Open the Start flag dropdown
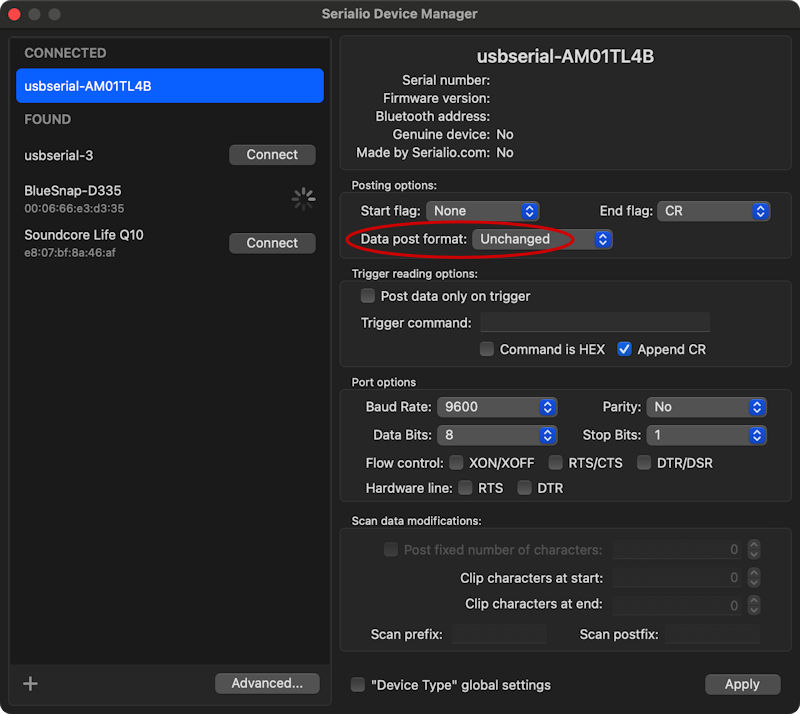Screen dimensions: 800x714 [x=482, y=211]
